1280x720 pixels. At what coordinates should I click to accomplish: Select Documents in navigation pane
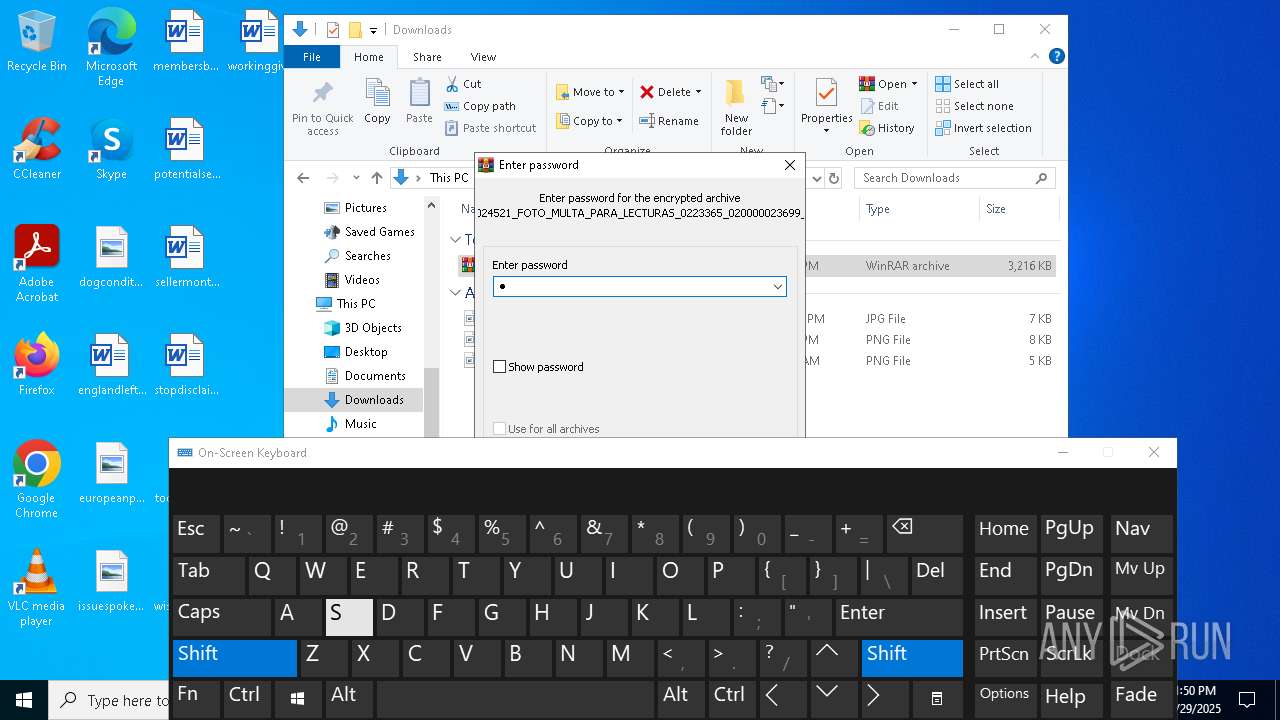375,376
